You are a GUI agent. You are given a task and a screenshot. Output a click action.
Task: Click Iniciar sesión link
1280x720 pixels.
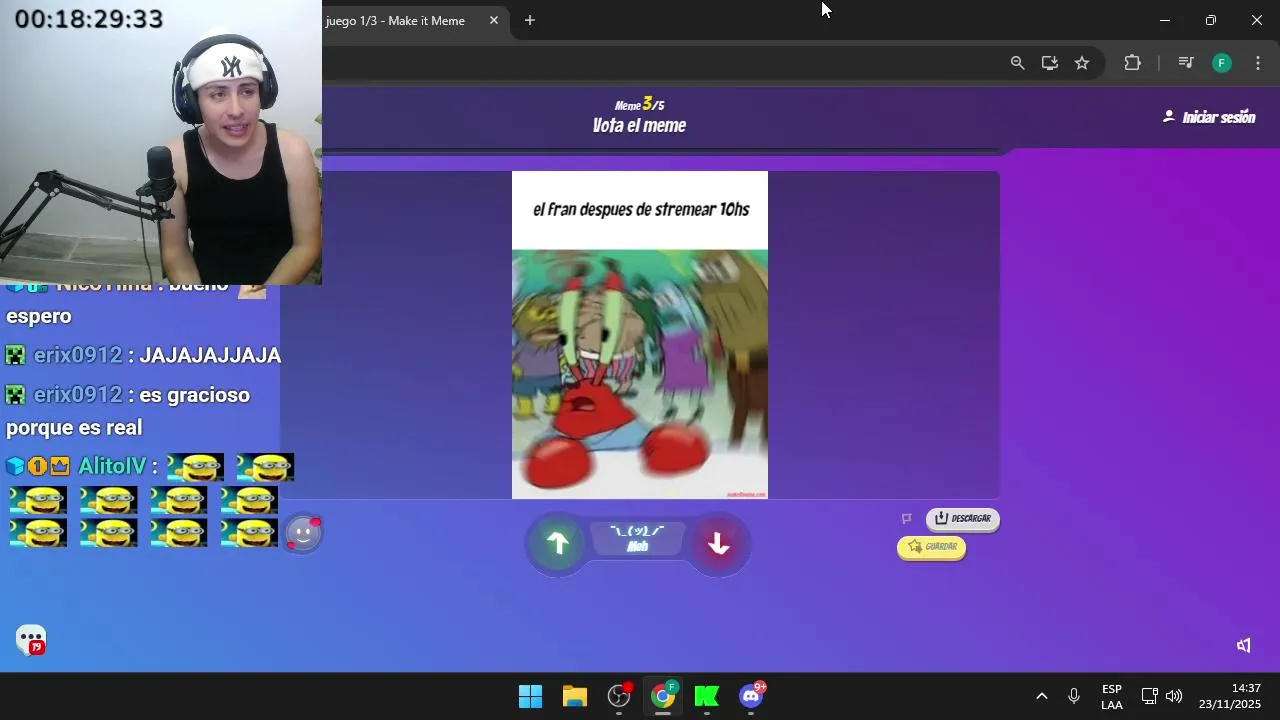[x=1209, y=117]
